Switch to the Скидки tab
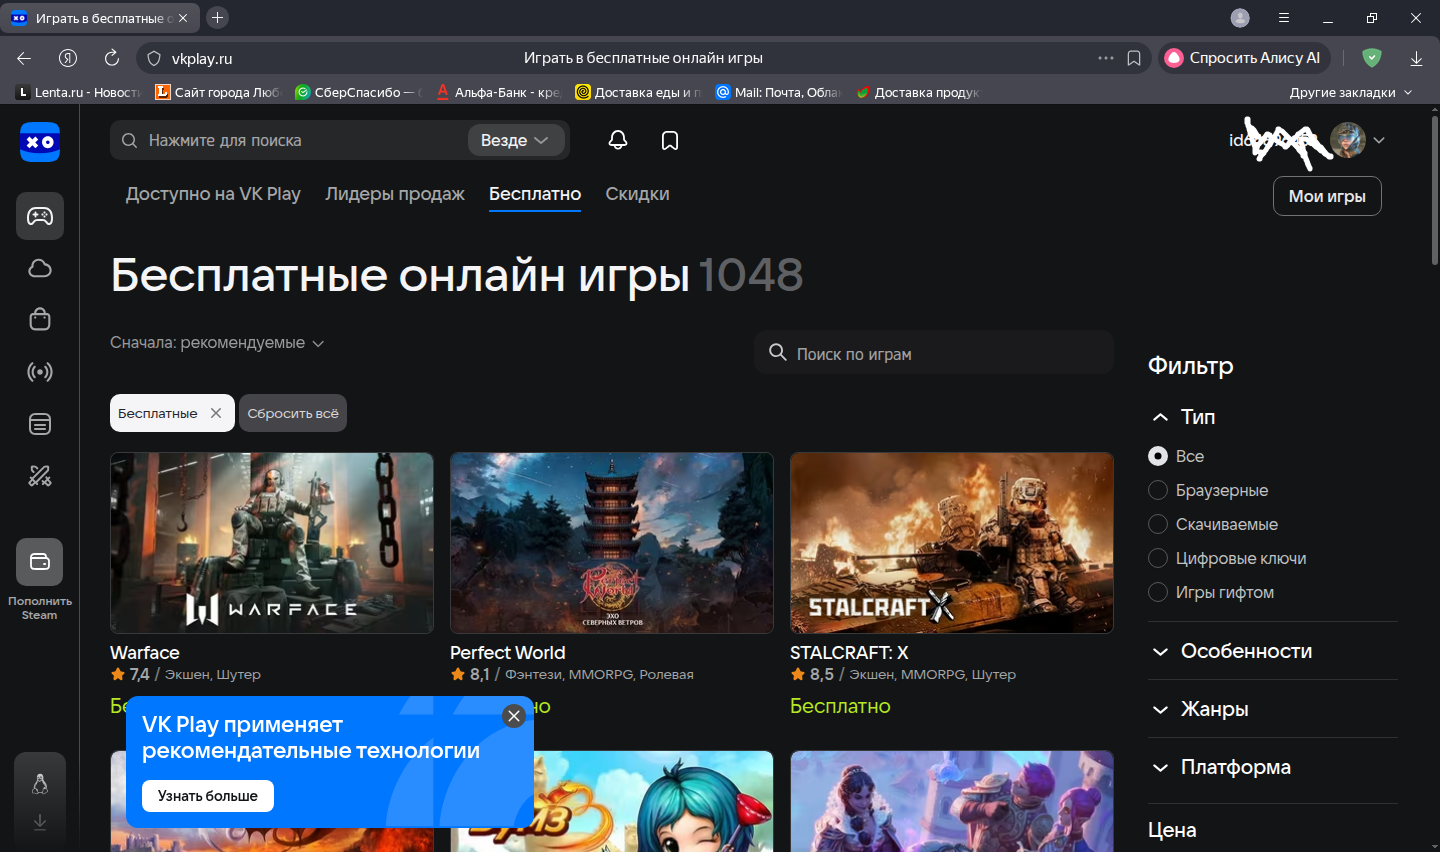Image resolution: width=1440 pixels, height=852 pixels. pyautogui.click(x=637, y=194)
